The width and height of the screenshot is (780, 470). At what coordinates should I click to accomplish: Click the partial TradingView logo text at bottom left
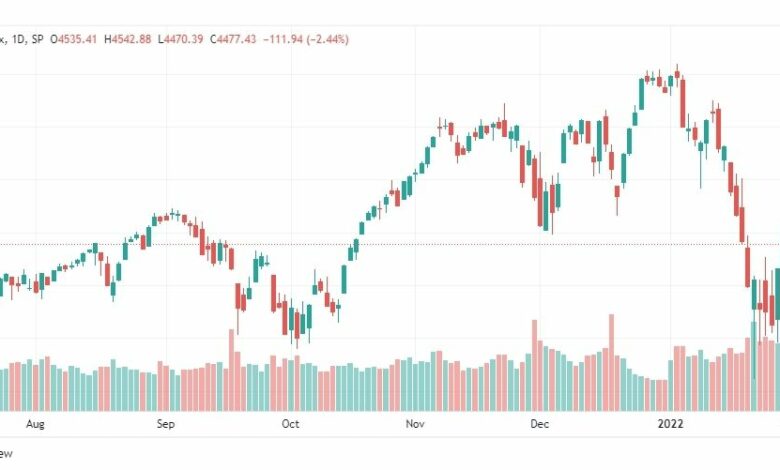6,453
